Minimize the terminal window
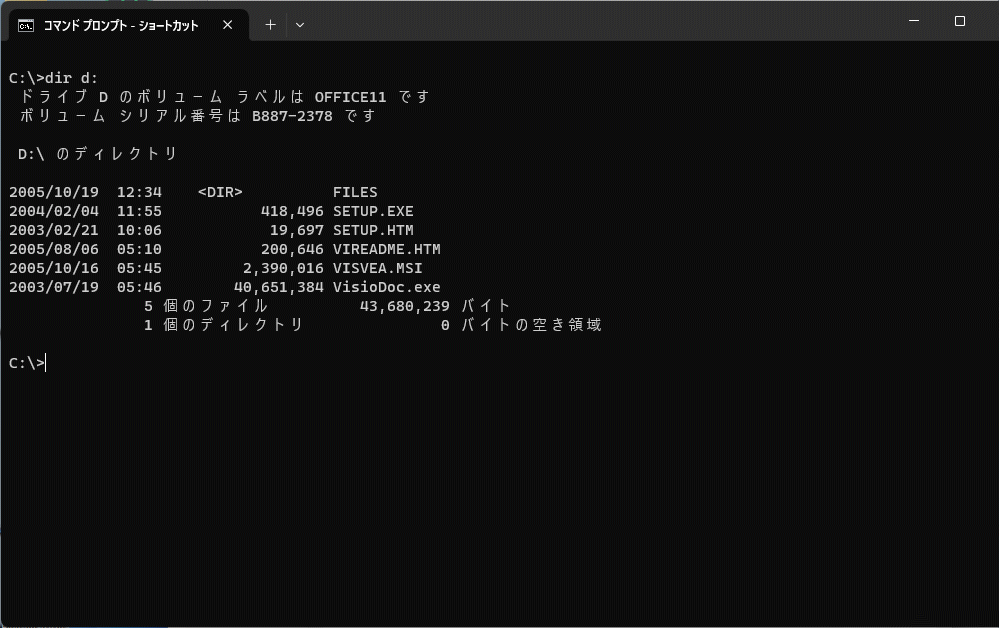This screenshot has height=628, width=999. pyautogui.click(x=914, y=21)
